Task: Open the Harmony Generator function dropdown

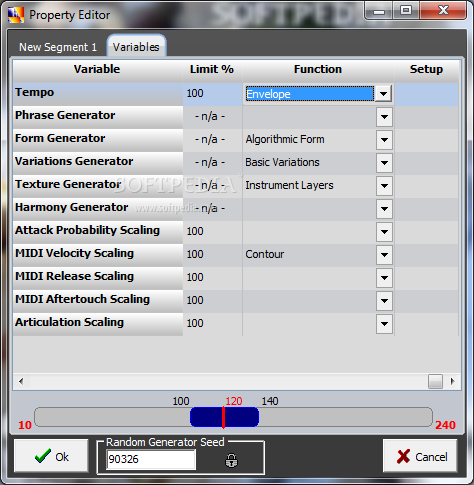Action: point(384,209)
